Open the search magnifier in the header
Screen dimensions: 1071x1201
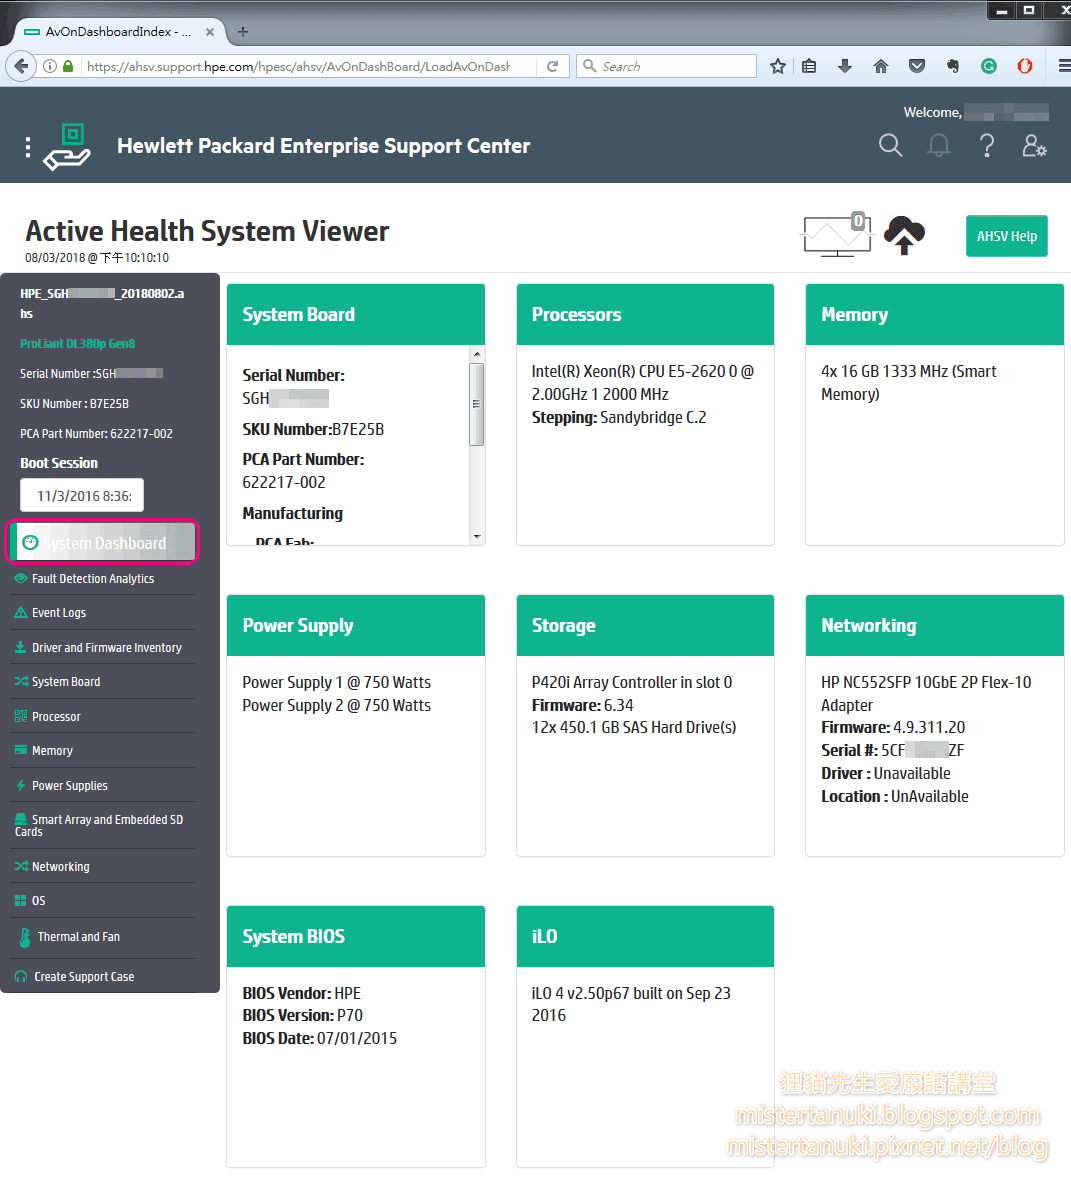890,145
